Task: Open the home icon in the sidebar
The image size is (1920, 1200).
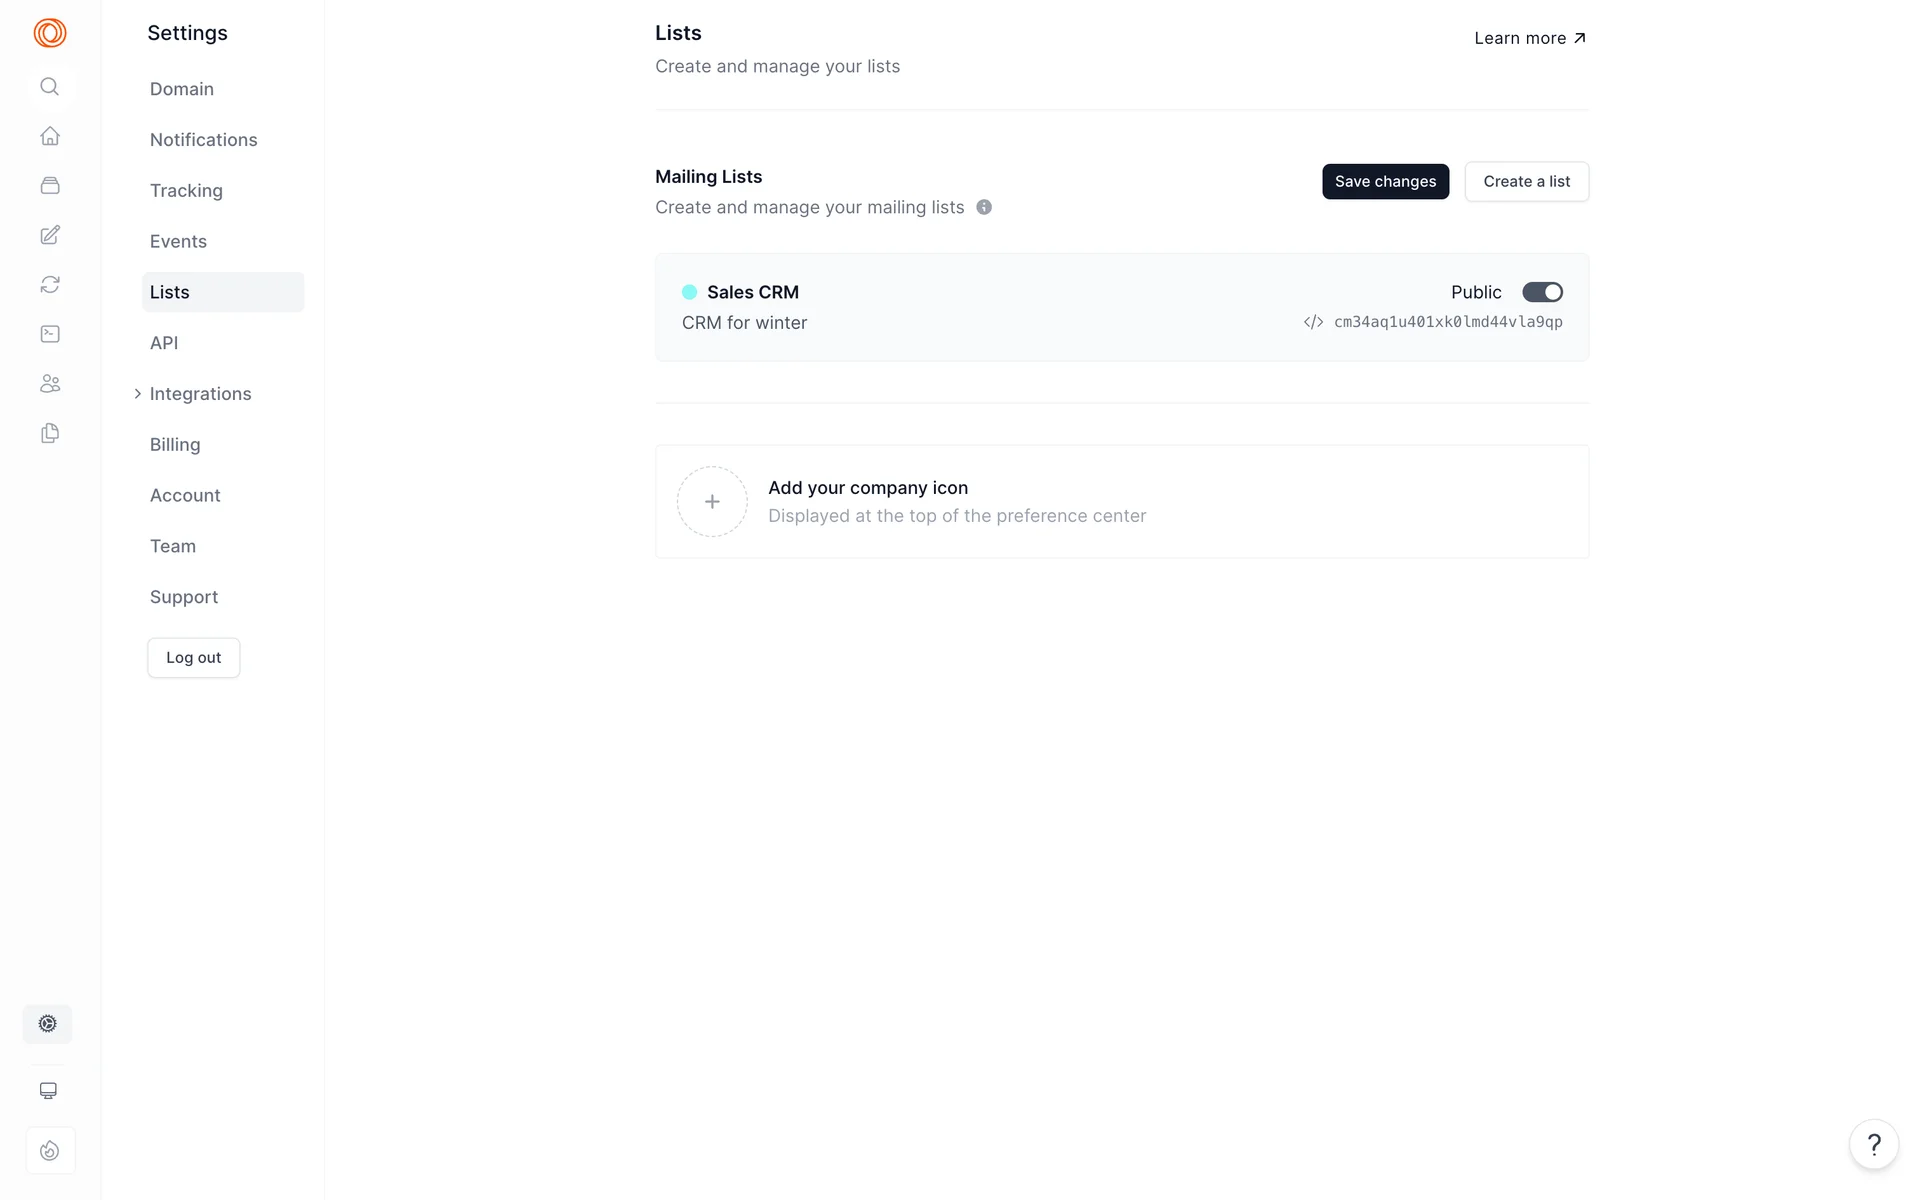Action: click(49, 136)
